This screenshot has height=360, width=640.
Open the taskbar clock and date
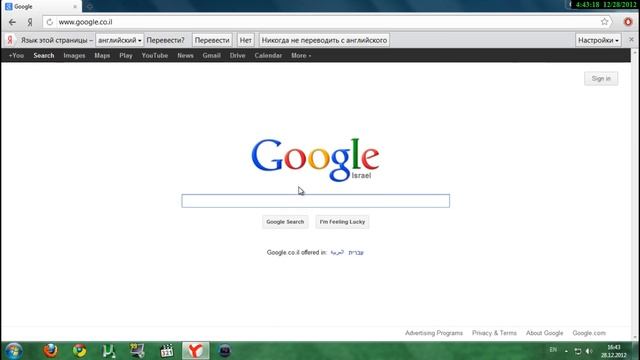tap(613, 351)
